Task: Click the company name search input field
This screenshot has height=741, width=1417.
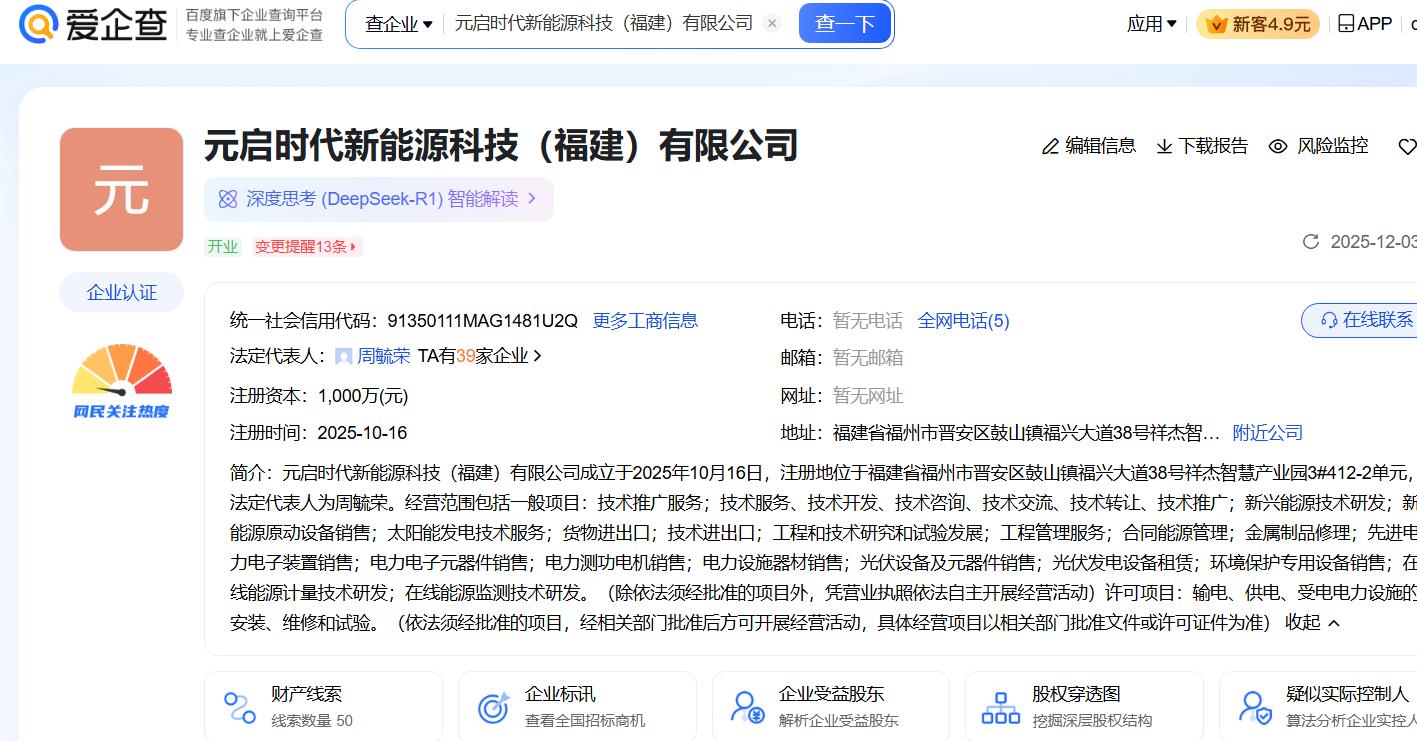Action: click(603, 24)
